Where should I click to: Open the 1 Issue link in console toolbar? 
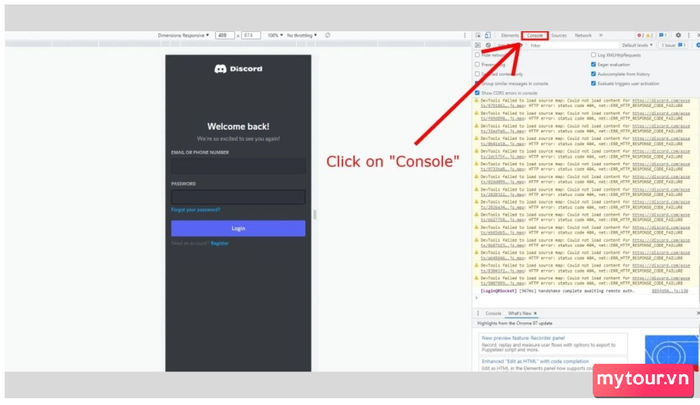click(x=673, y=45)
